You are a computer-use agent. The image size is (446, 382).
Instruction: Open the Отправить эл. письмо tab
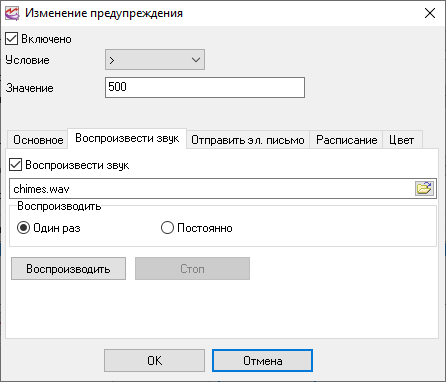coord(248,140)
